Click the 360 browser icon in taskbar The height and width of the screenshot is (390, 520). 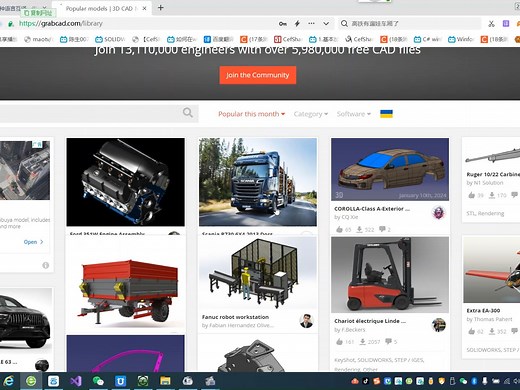point(31,381)
